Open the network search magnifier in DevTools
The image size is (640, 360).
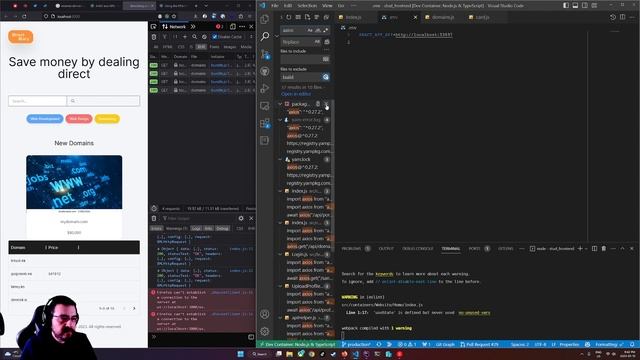(194, 37)
